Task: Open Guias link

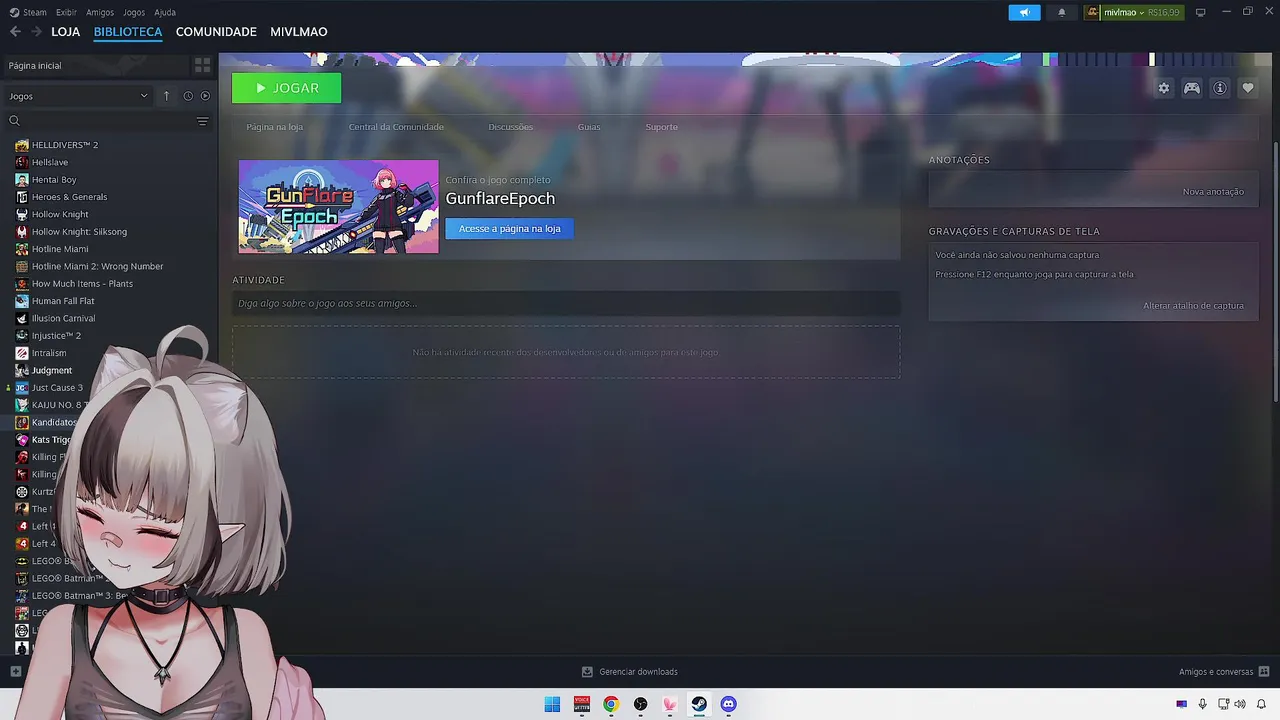Action: tap(589, 127)
